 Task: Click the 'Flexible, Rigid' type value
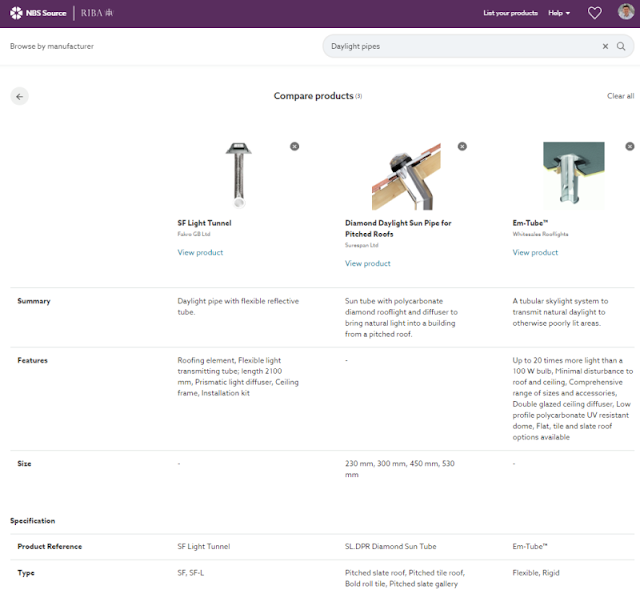pos(536,573)
